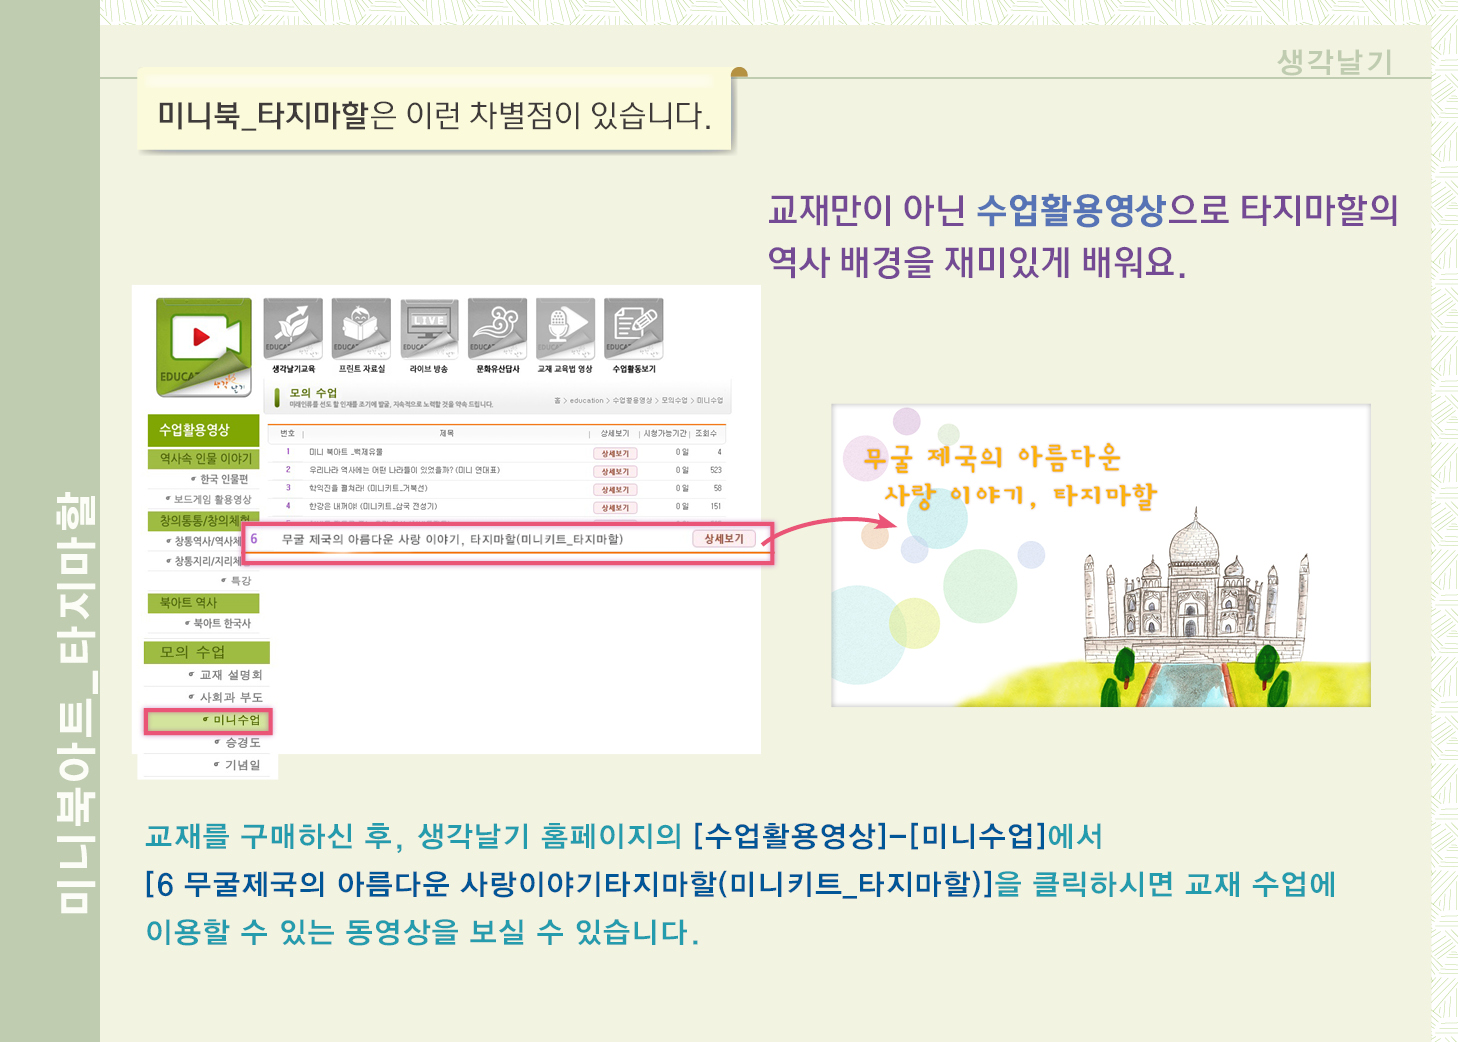
Task: Open 승경도 sidebar item
Action: [242, 743]
